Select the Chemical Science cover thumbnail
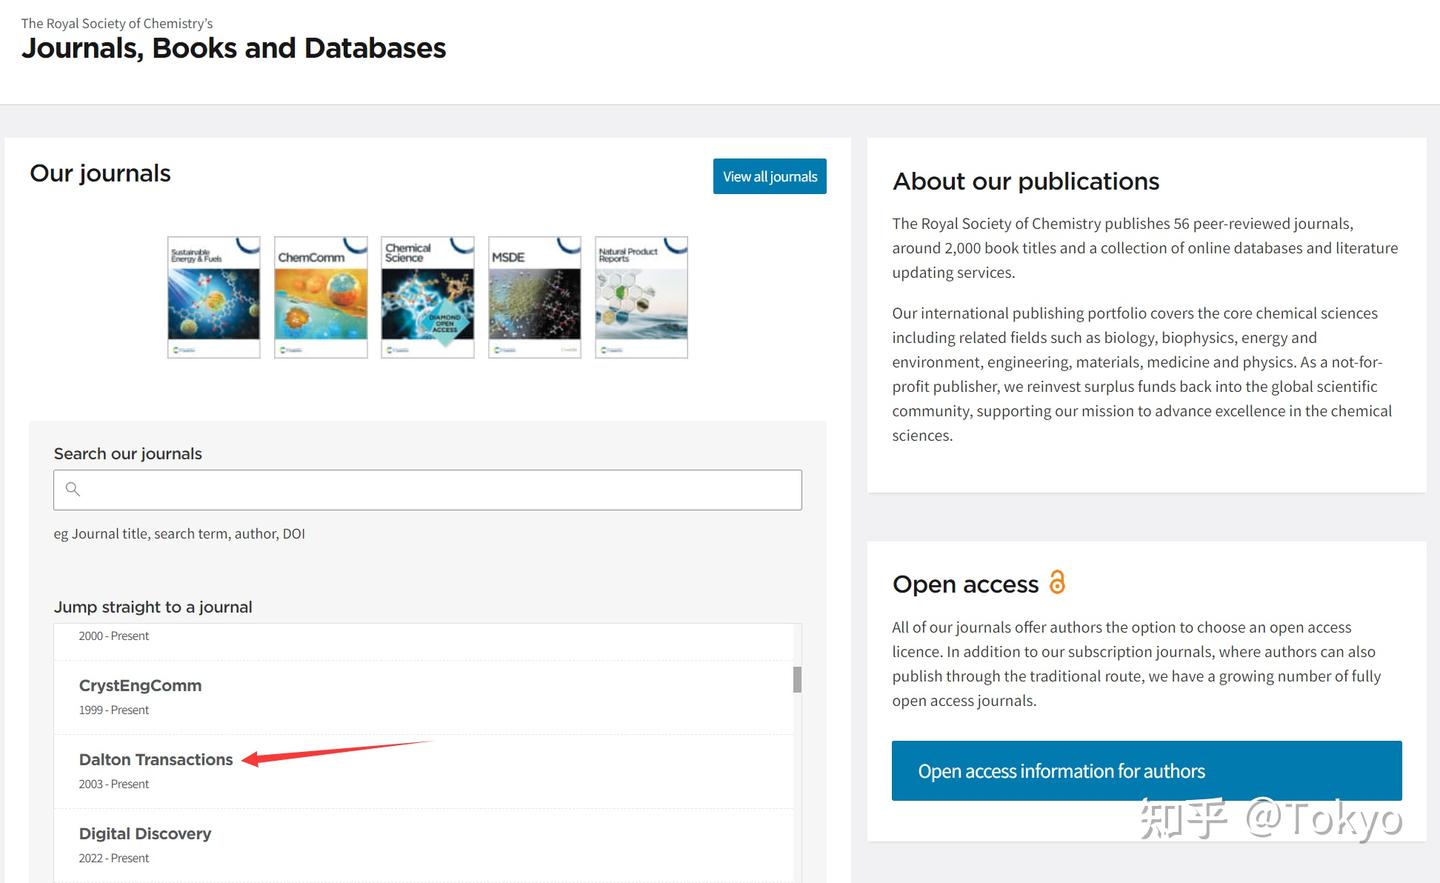 [x=428, y=297]
